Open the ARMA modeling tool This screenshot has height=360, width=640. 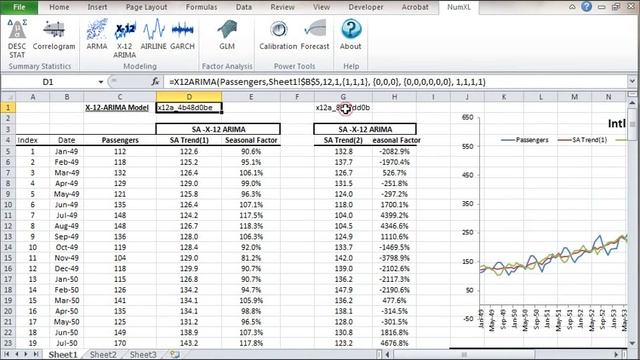tap(97, 35)
